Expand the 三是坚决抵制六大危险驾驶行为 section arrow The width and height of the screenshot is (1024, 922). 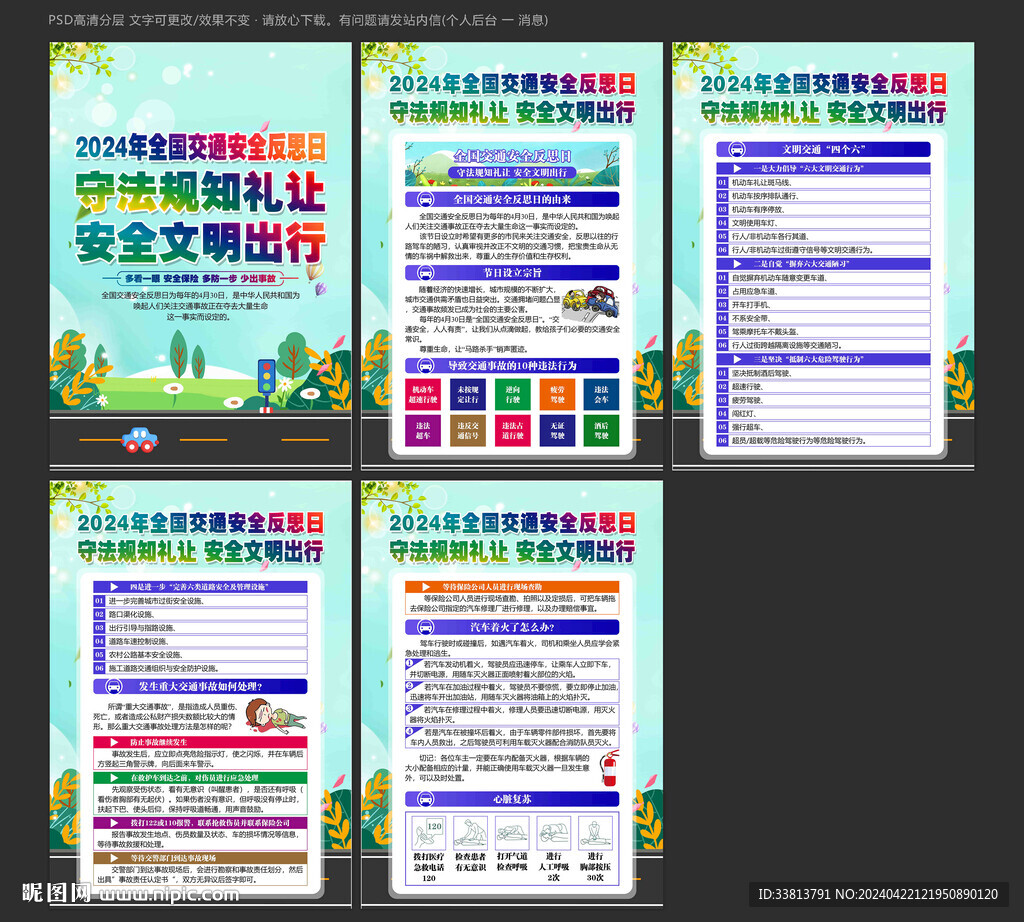pos(736,360)
